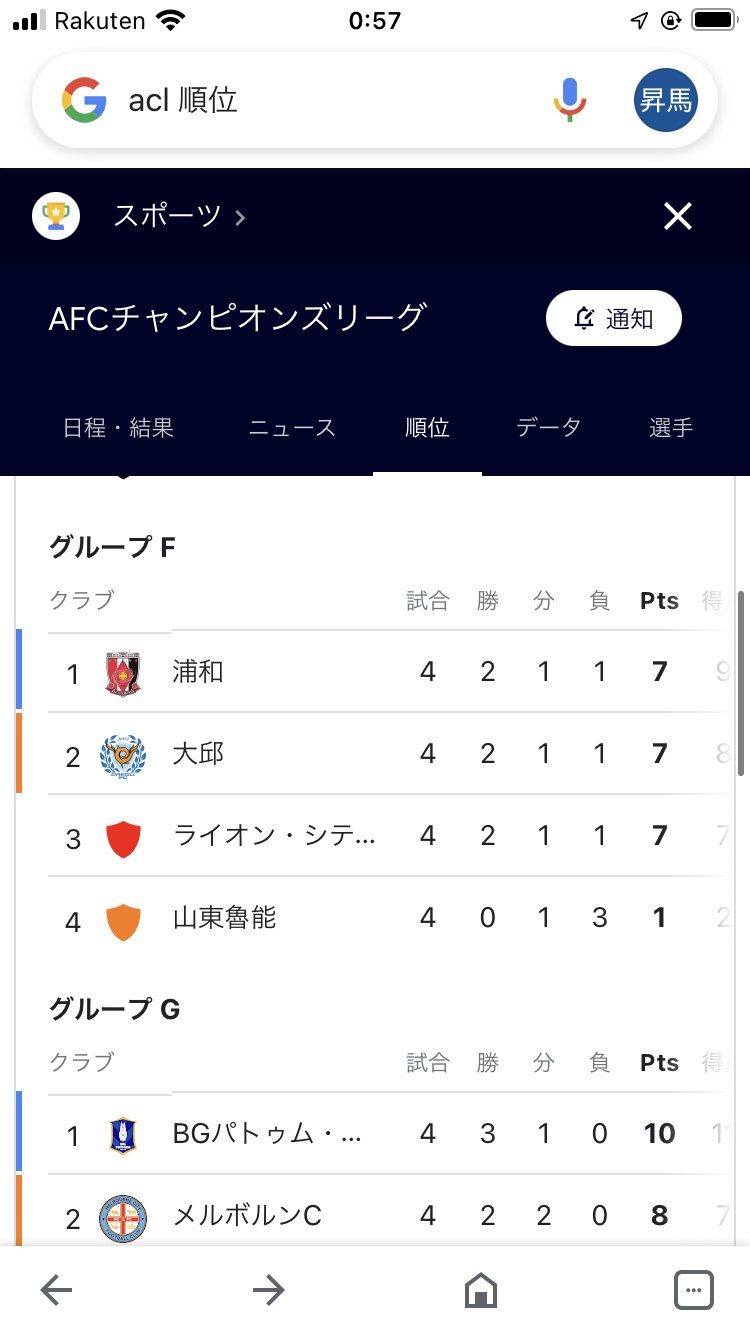This screenshot has height=1334, width=750.
Task: Enable 通知 notifications for AFC Champions League
Action: (614, 320)
